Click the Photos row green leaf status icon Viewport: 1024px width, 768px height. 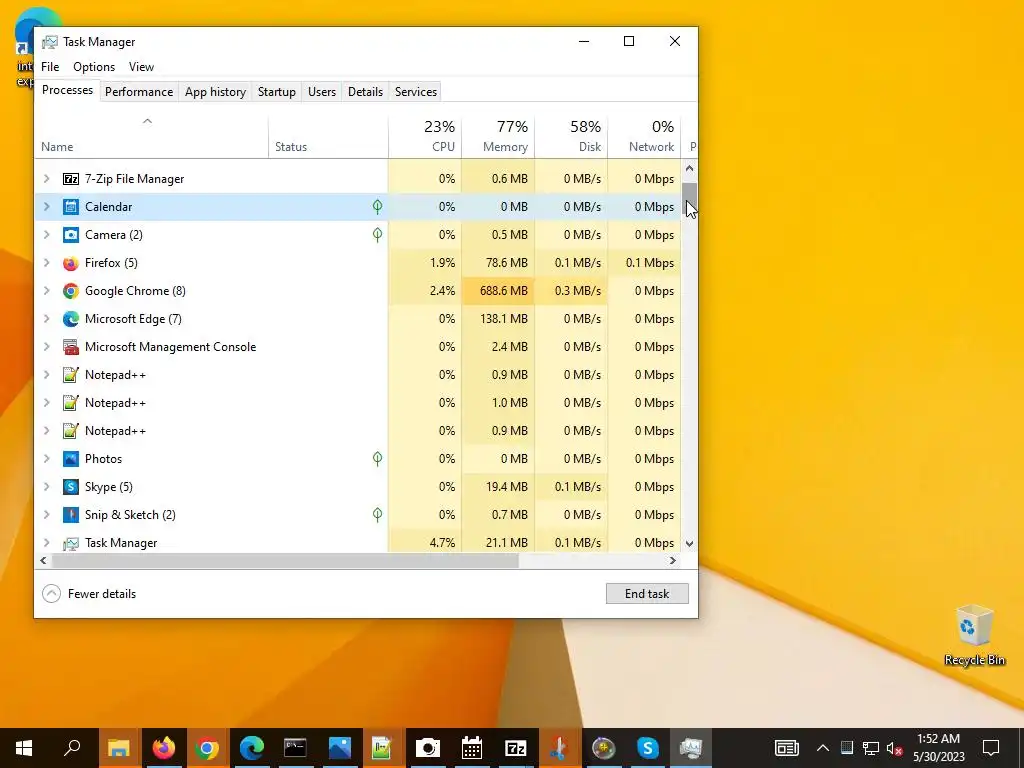point(377,459)
